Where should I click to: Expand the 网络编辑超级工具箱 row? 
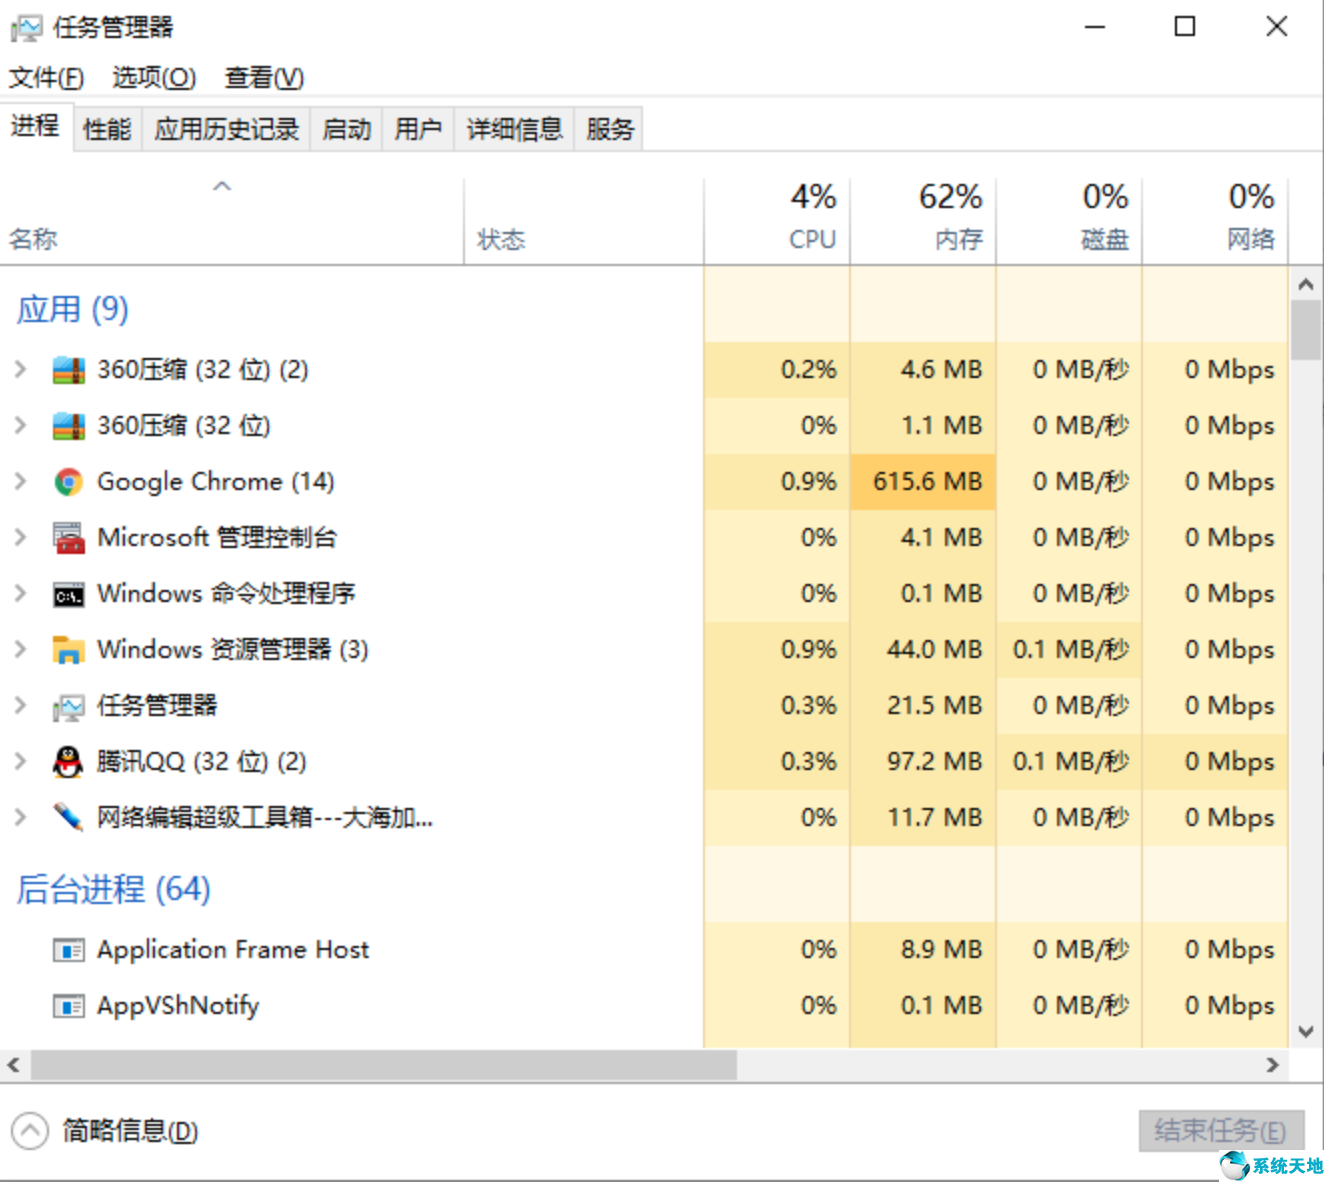[20, 818]
